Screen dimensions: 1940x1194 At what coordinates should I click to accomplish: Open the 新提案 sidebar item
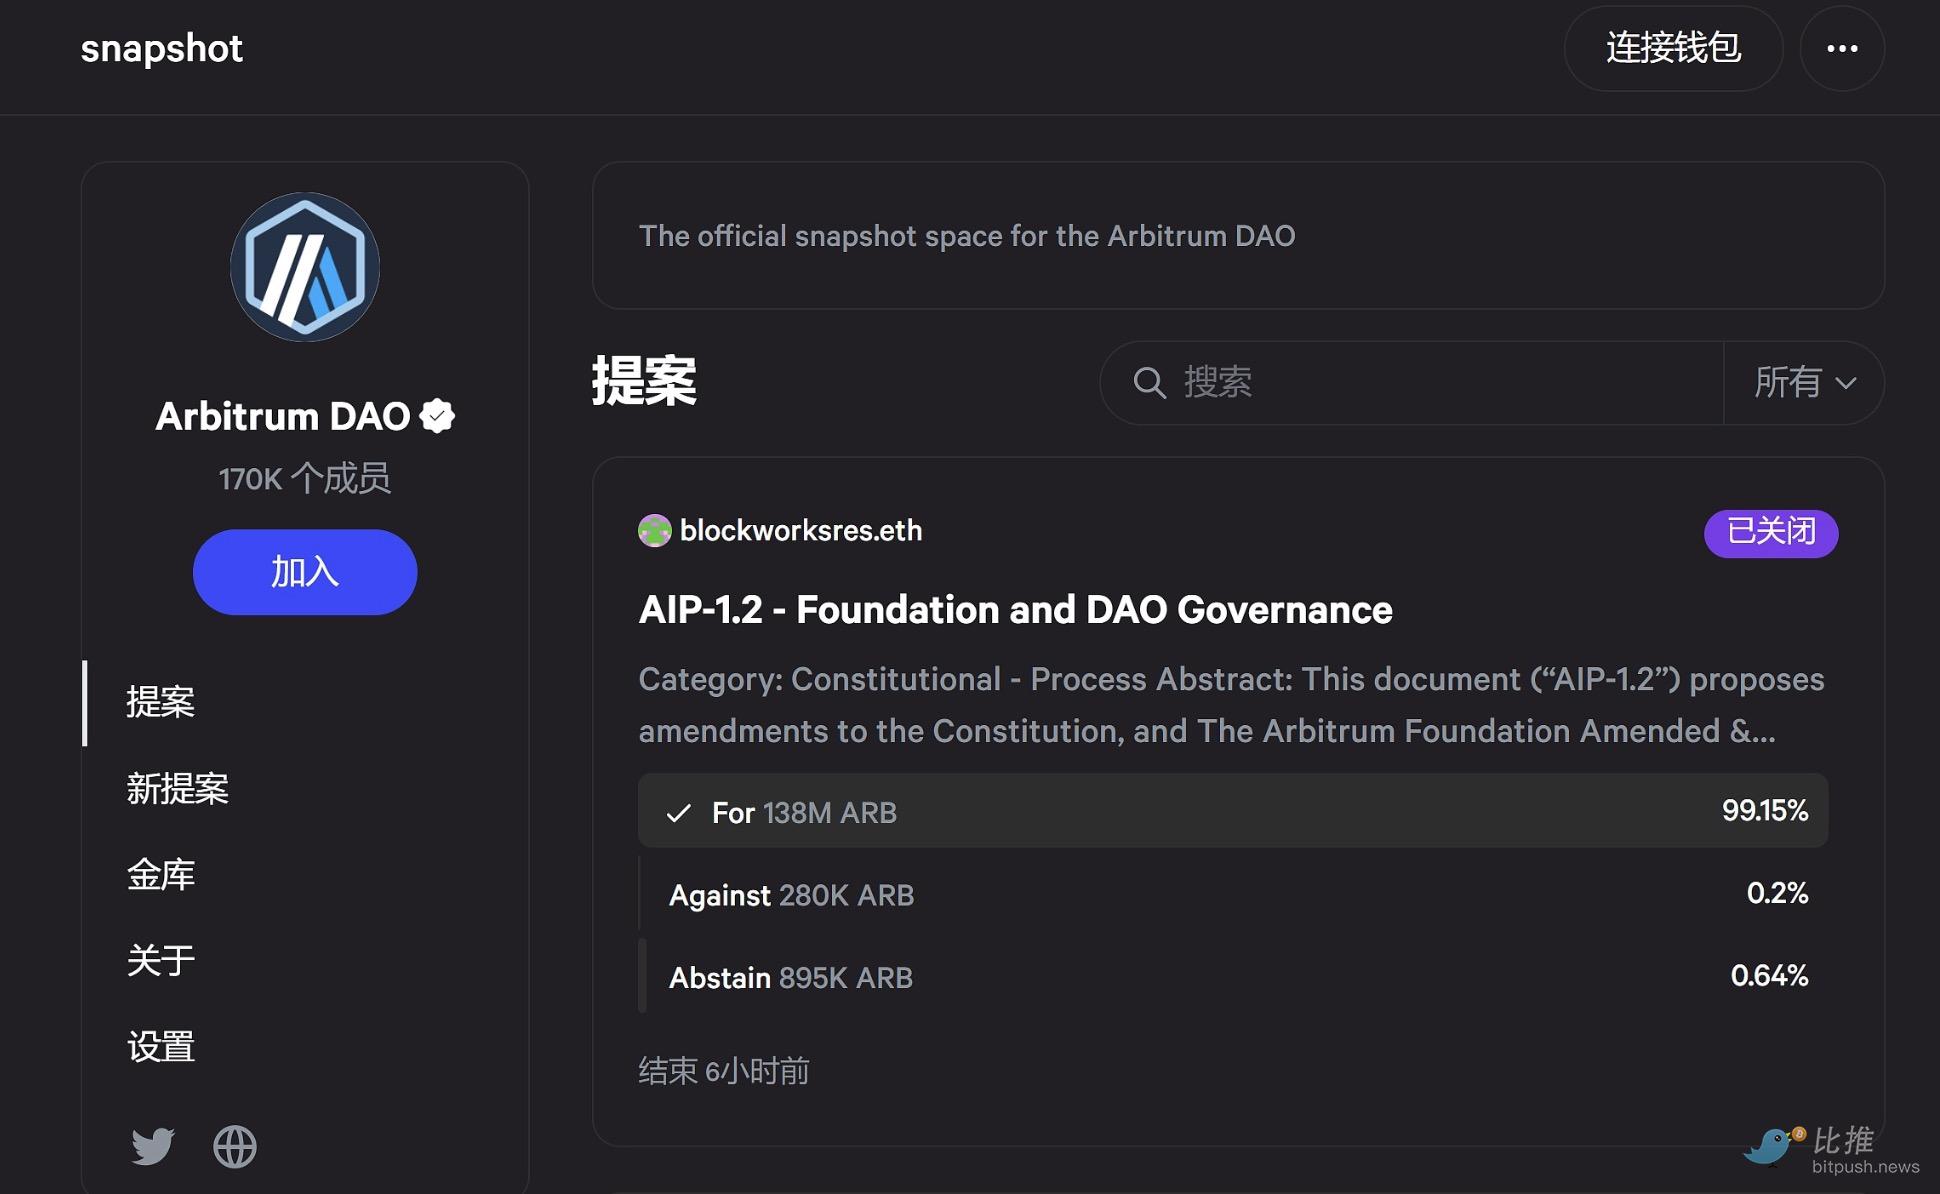click(178, 789)
